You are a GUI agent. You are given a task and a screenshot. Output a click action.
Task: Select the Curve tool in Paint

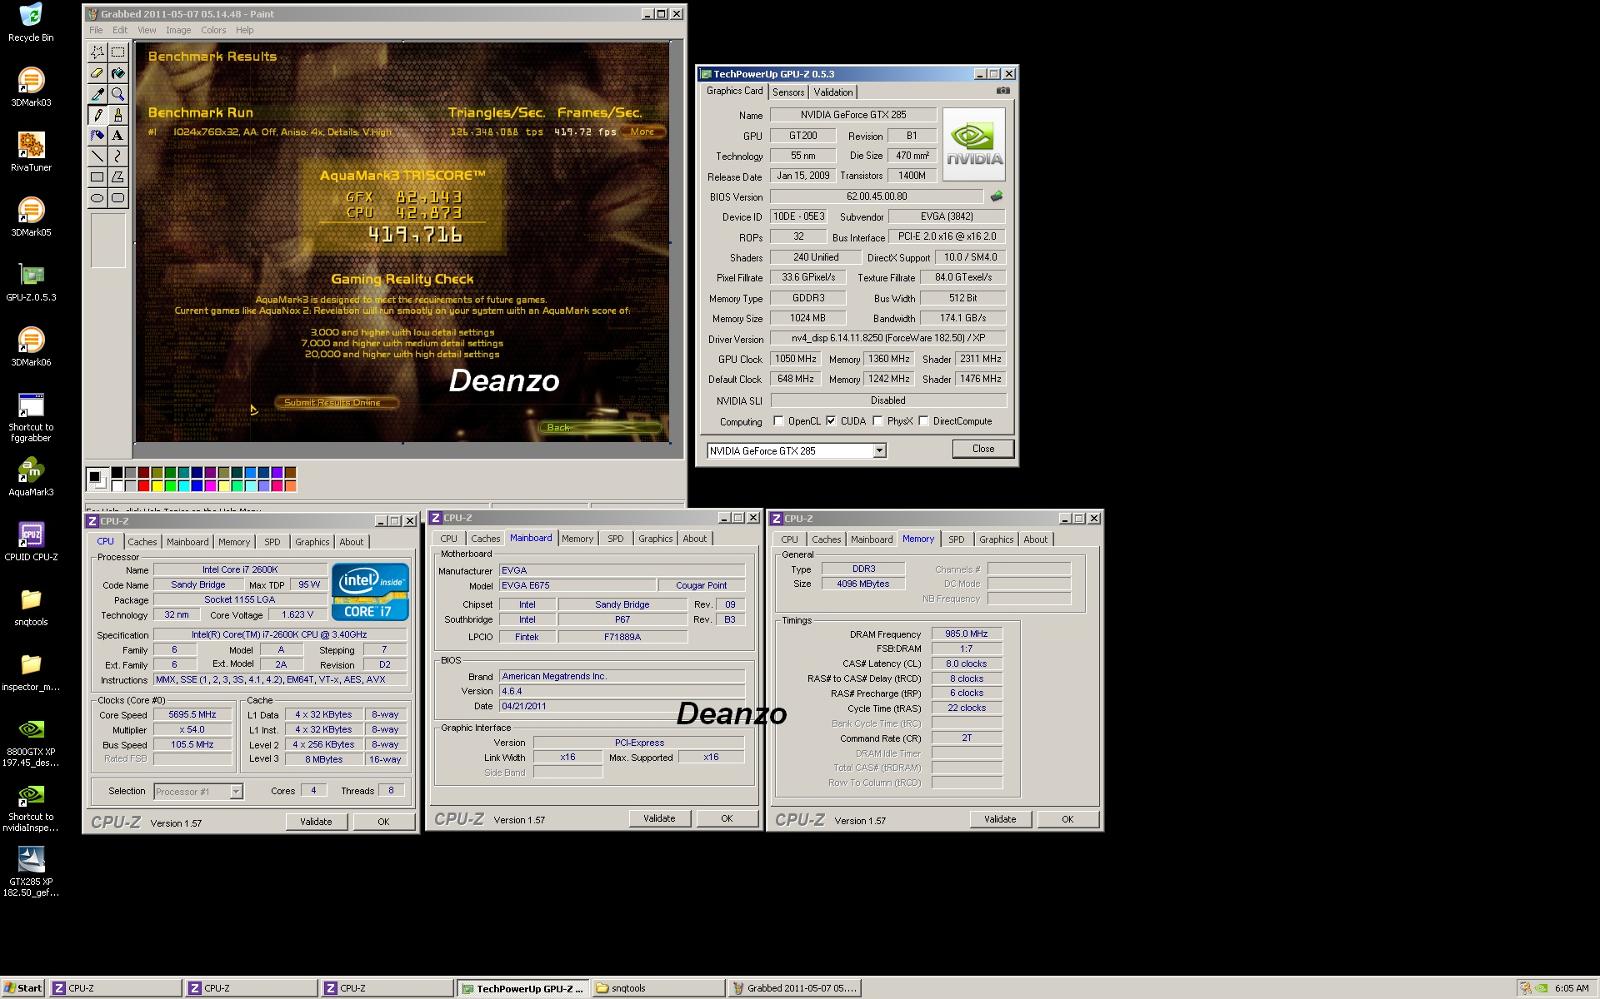click(x=118, y=156)
